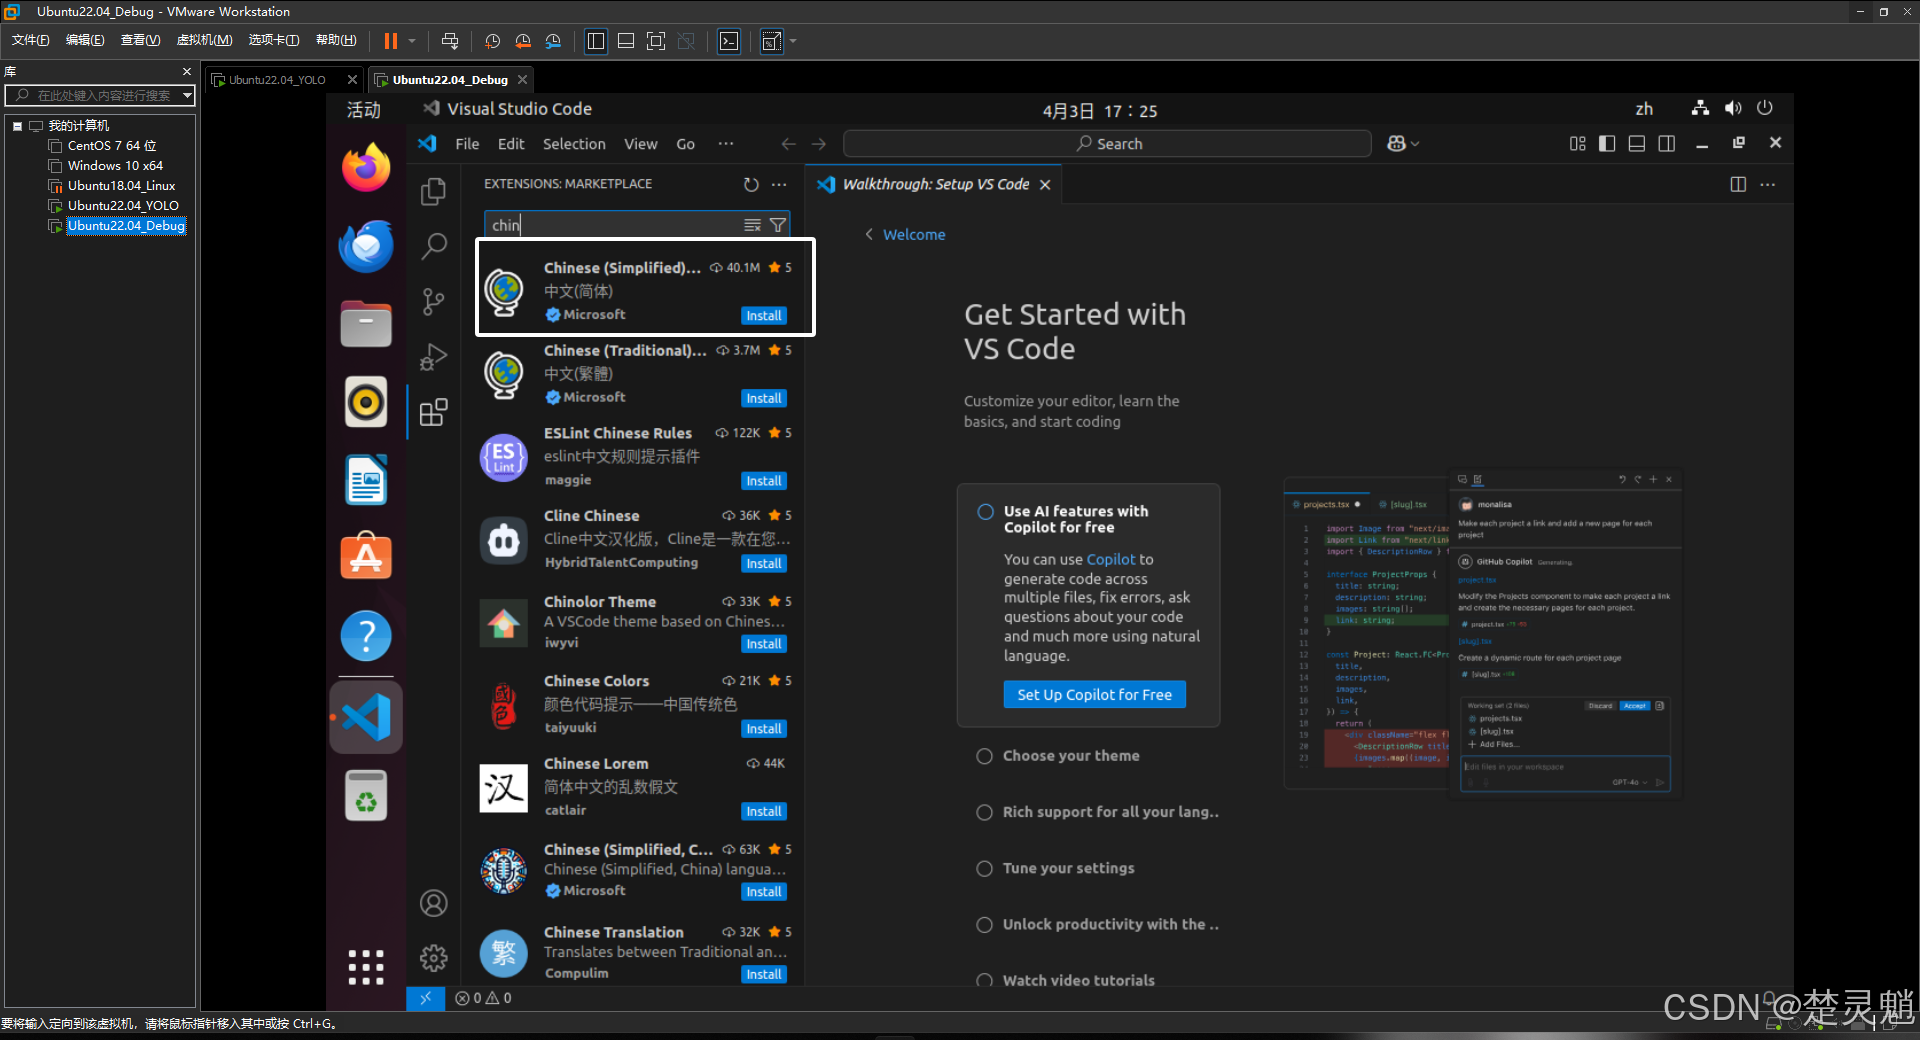Image resolution: width=1920 pixels, height=1040 pixels.
Task: Toggle primary side bar visibility
Action: point(1607,144)
